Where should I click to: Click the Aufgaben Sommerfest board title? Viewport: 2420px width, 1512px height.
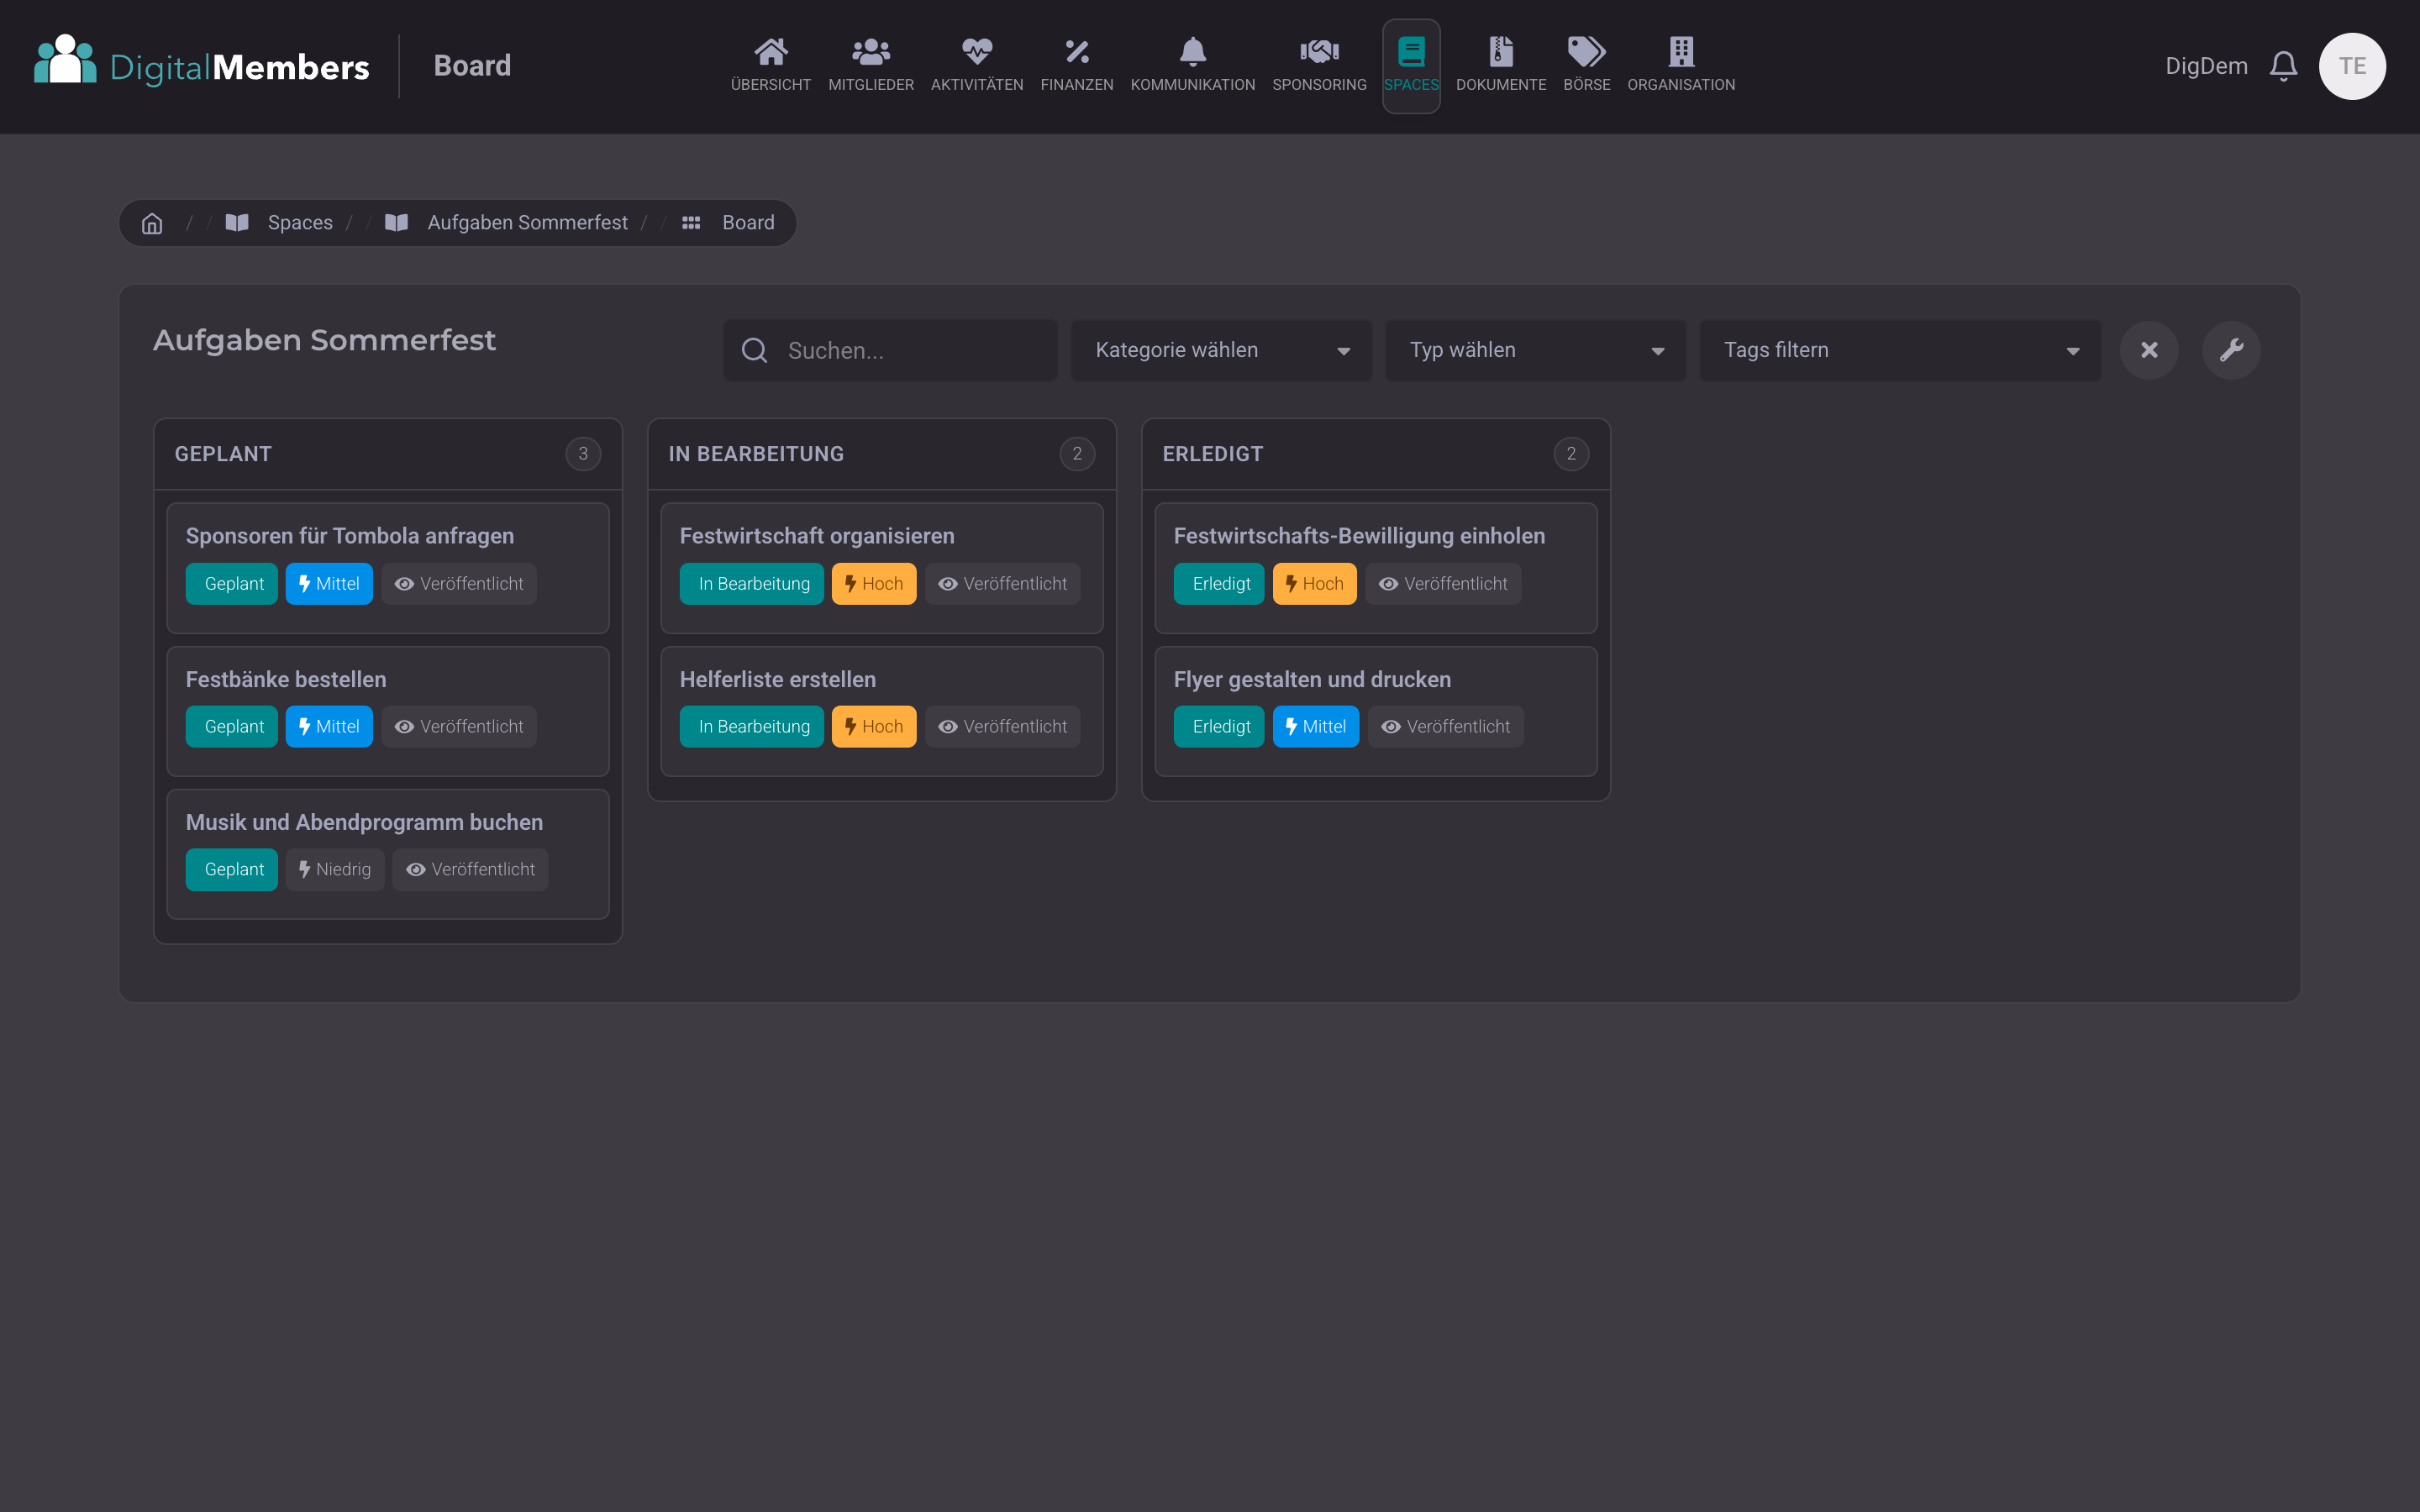pos(324,340)
